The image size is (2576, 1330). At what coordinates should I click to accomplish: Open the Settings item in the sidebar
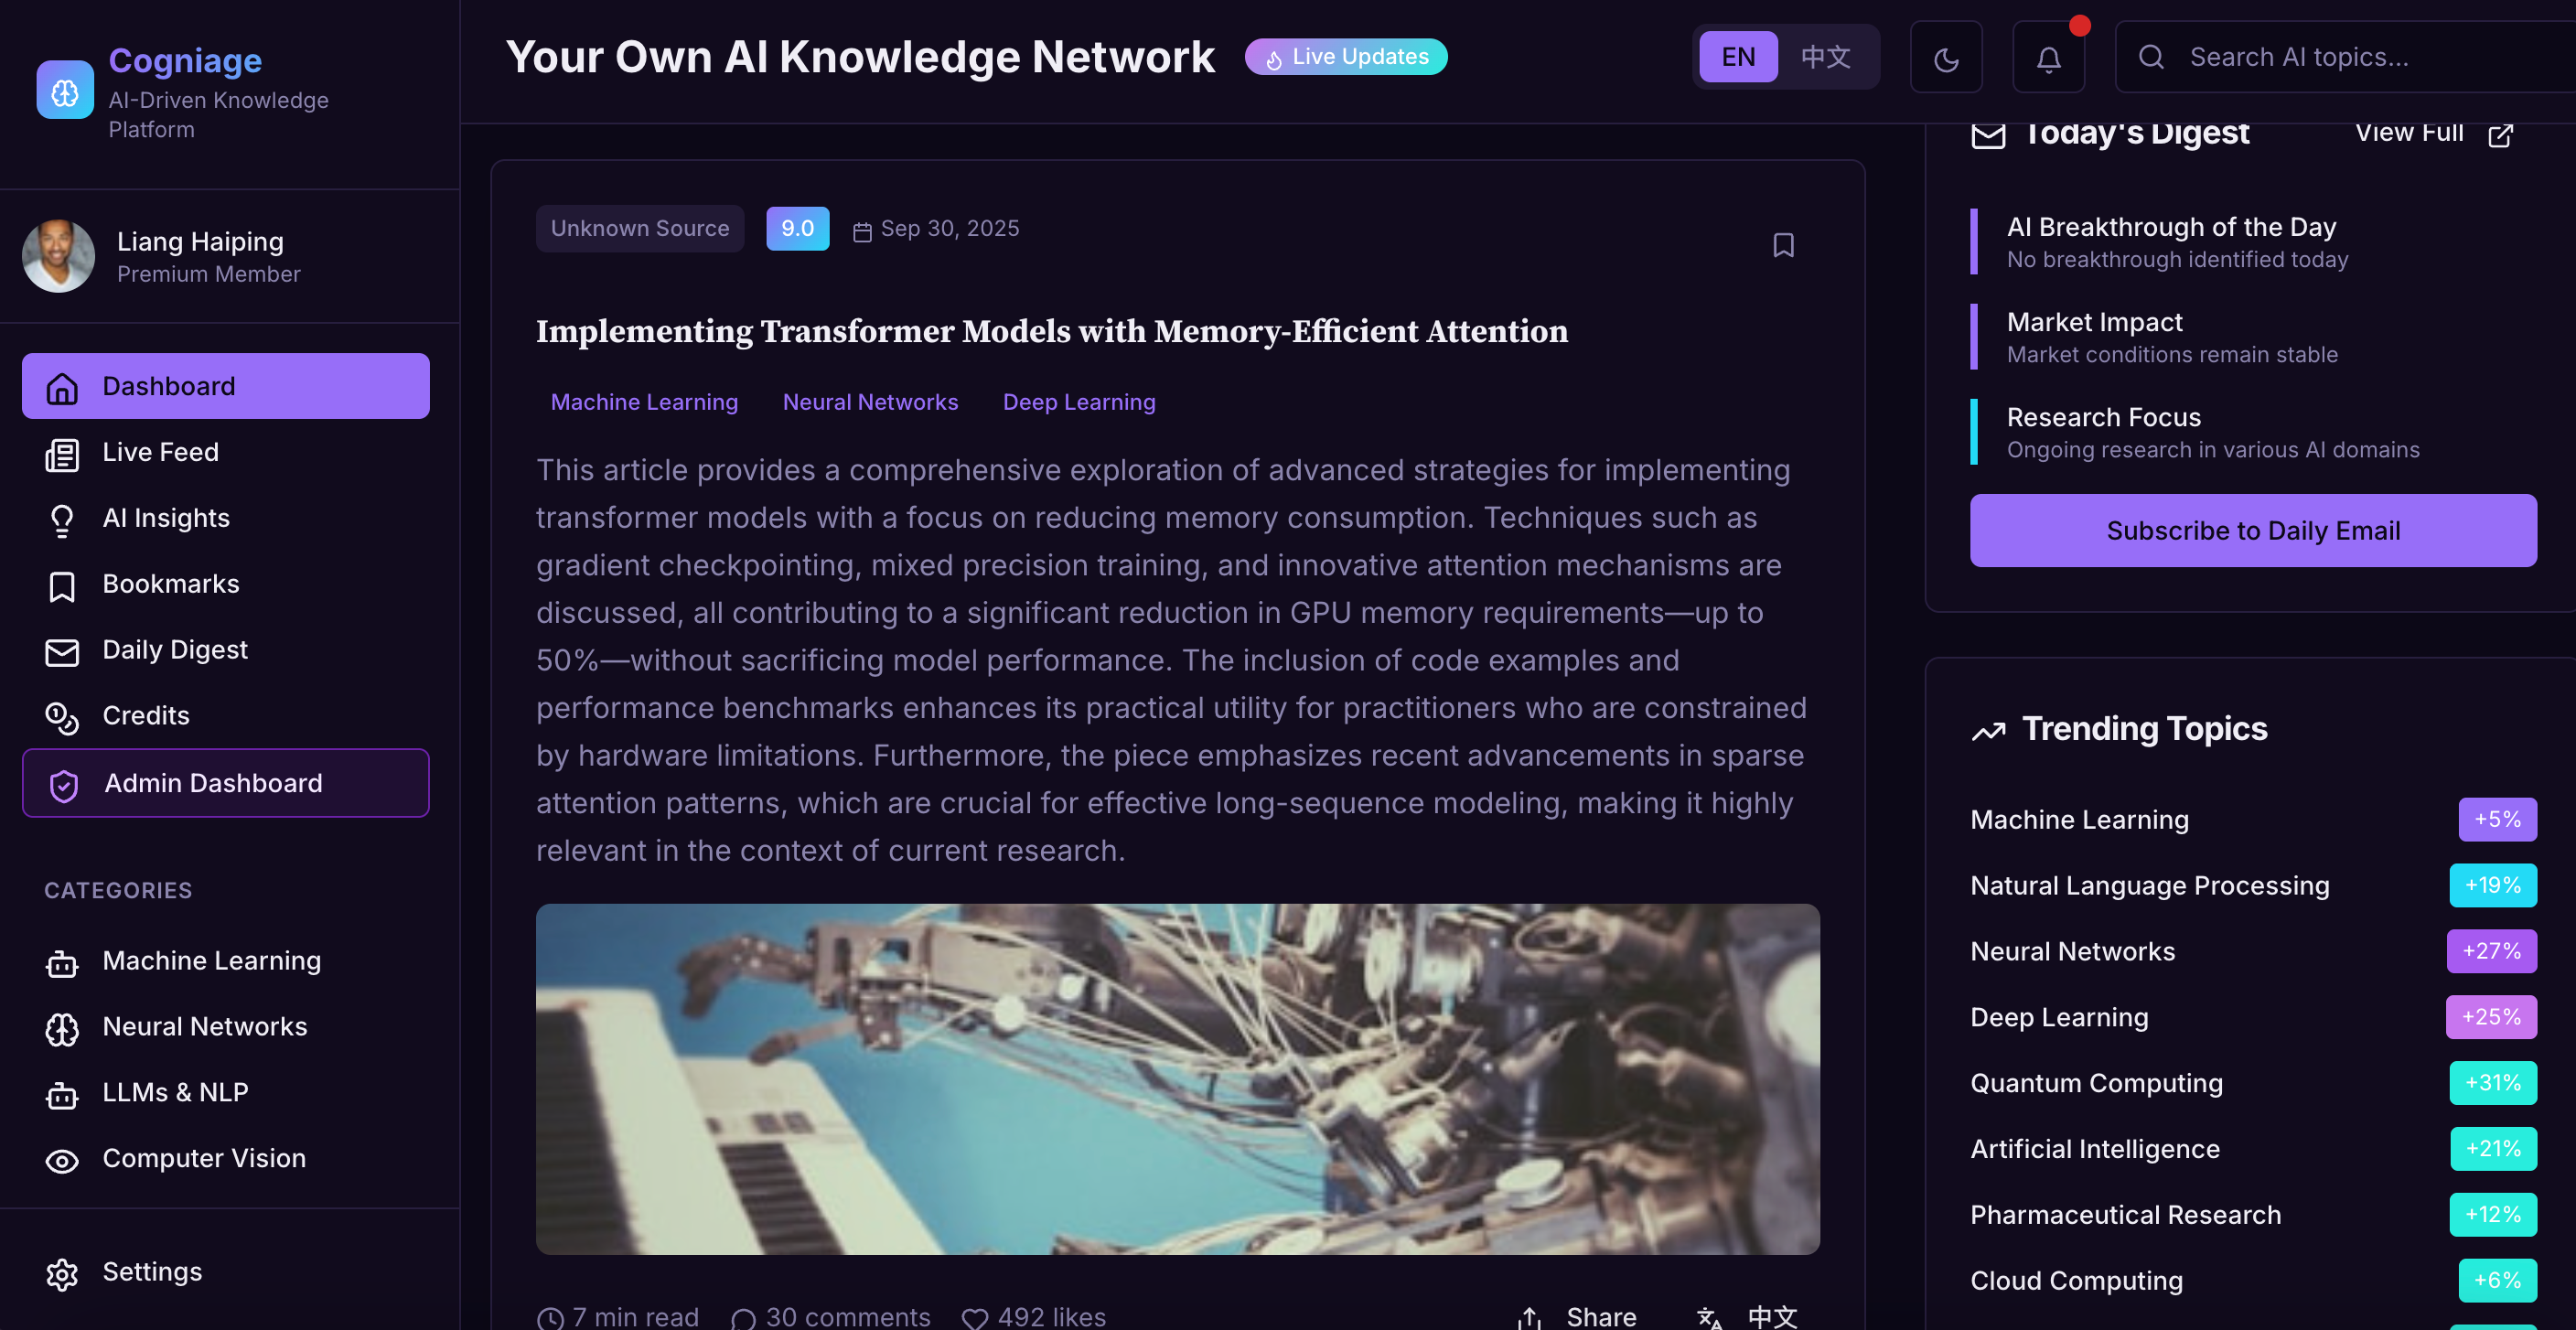tap(152, 1272)
